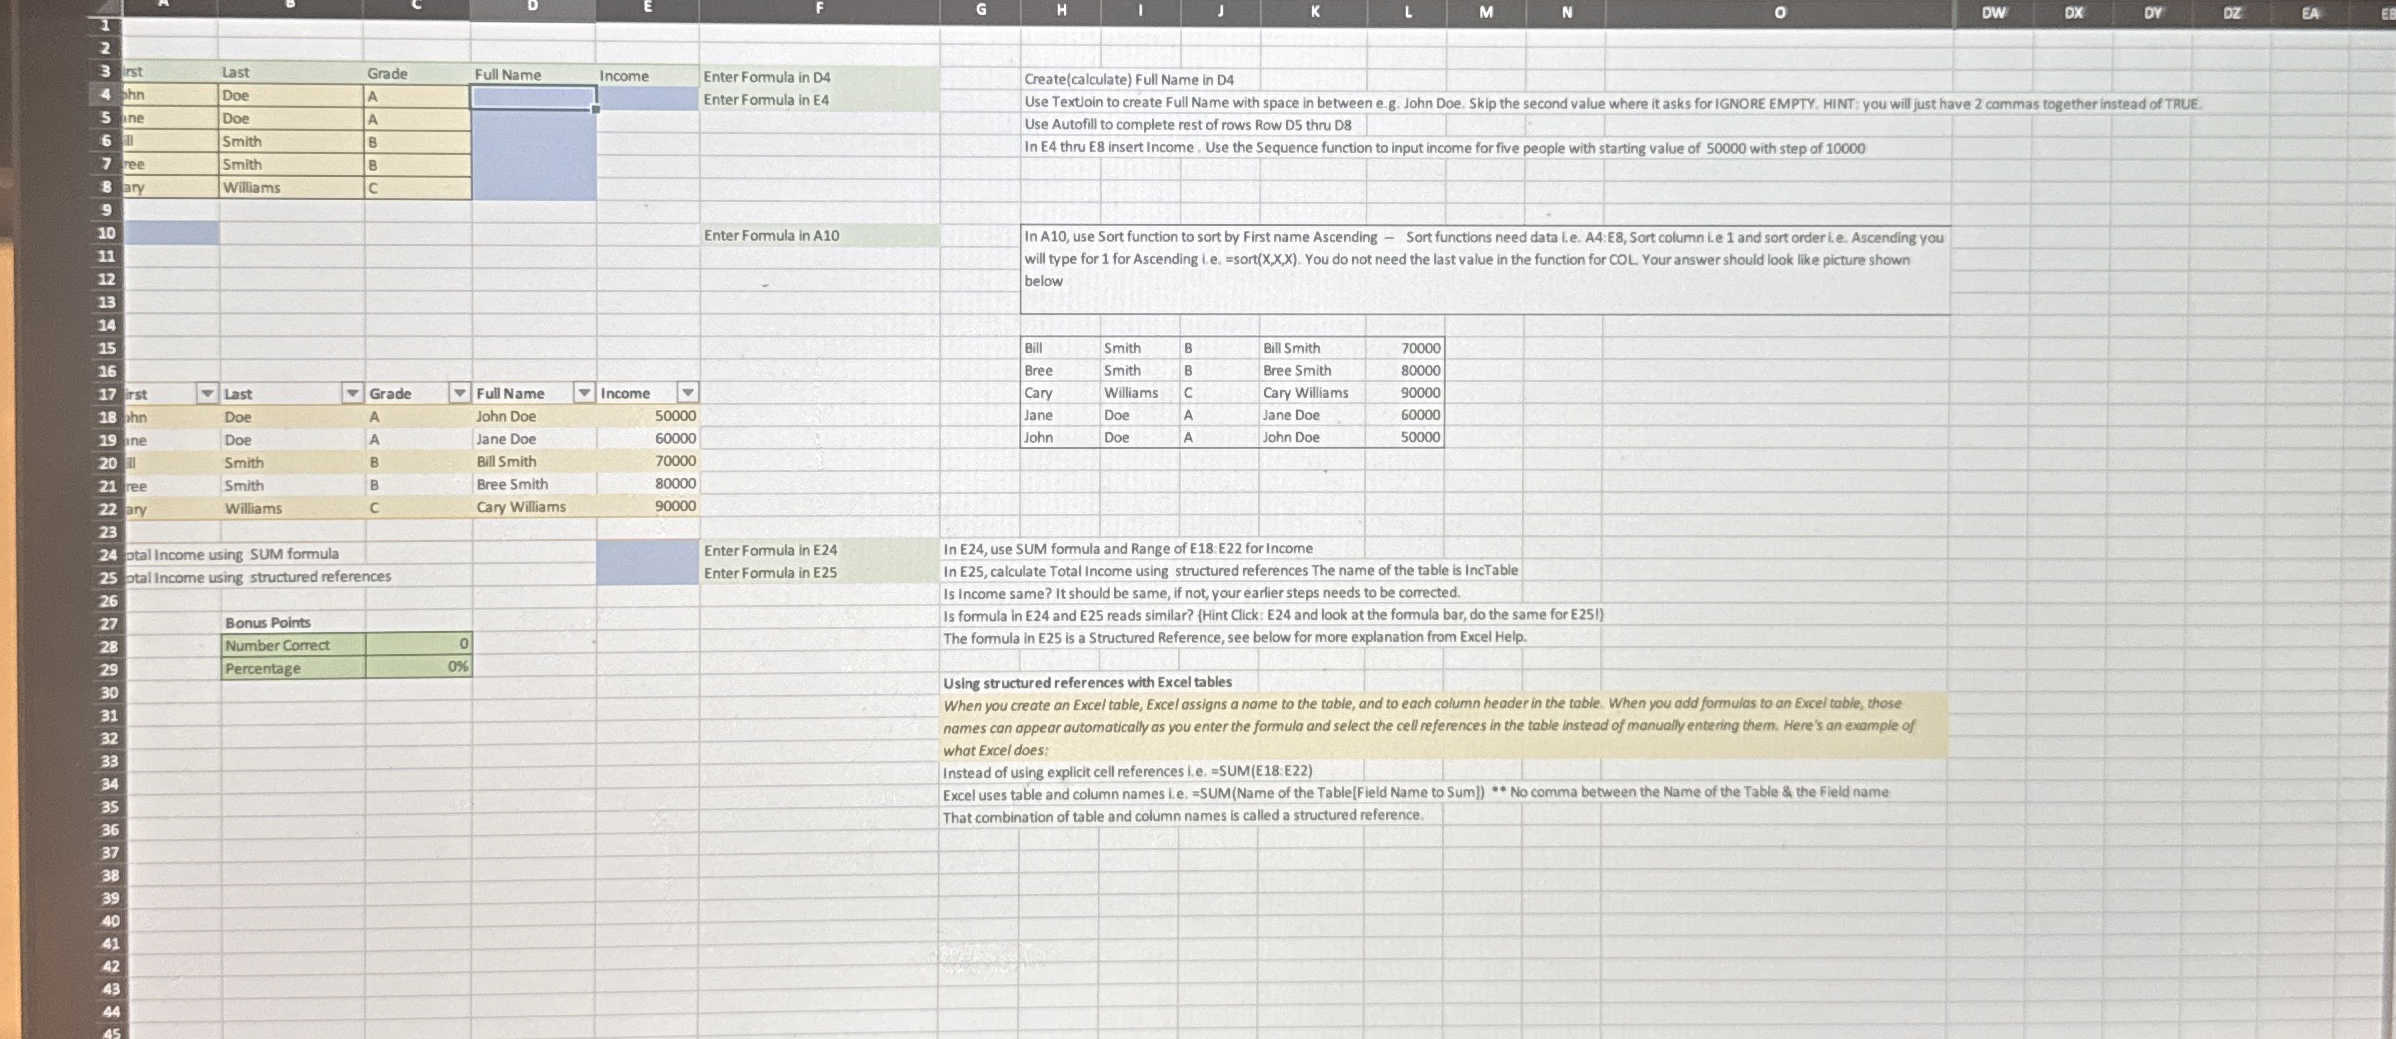
Task: Select the Number Correct value cell showing 0
Action: coord(419,644)
